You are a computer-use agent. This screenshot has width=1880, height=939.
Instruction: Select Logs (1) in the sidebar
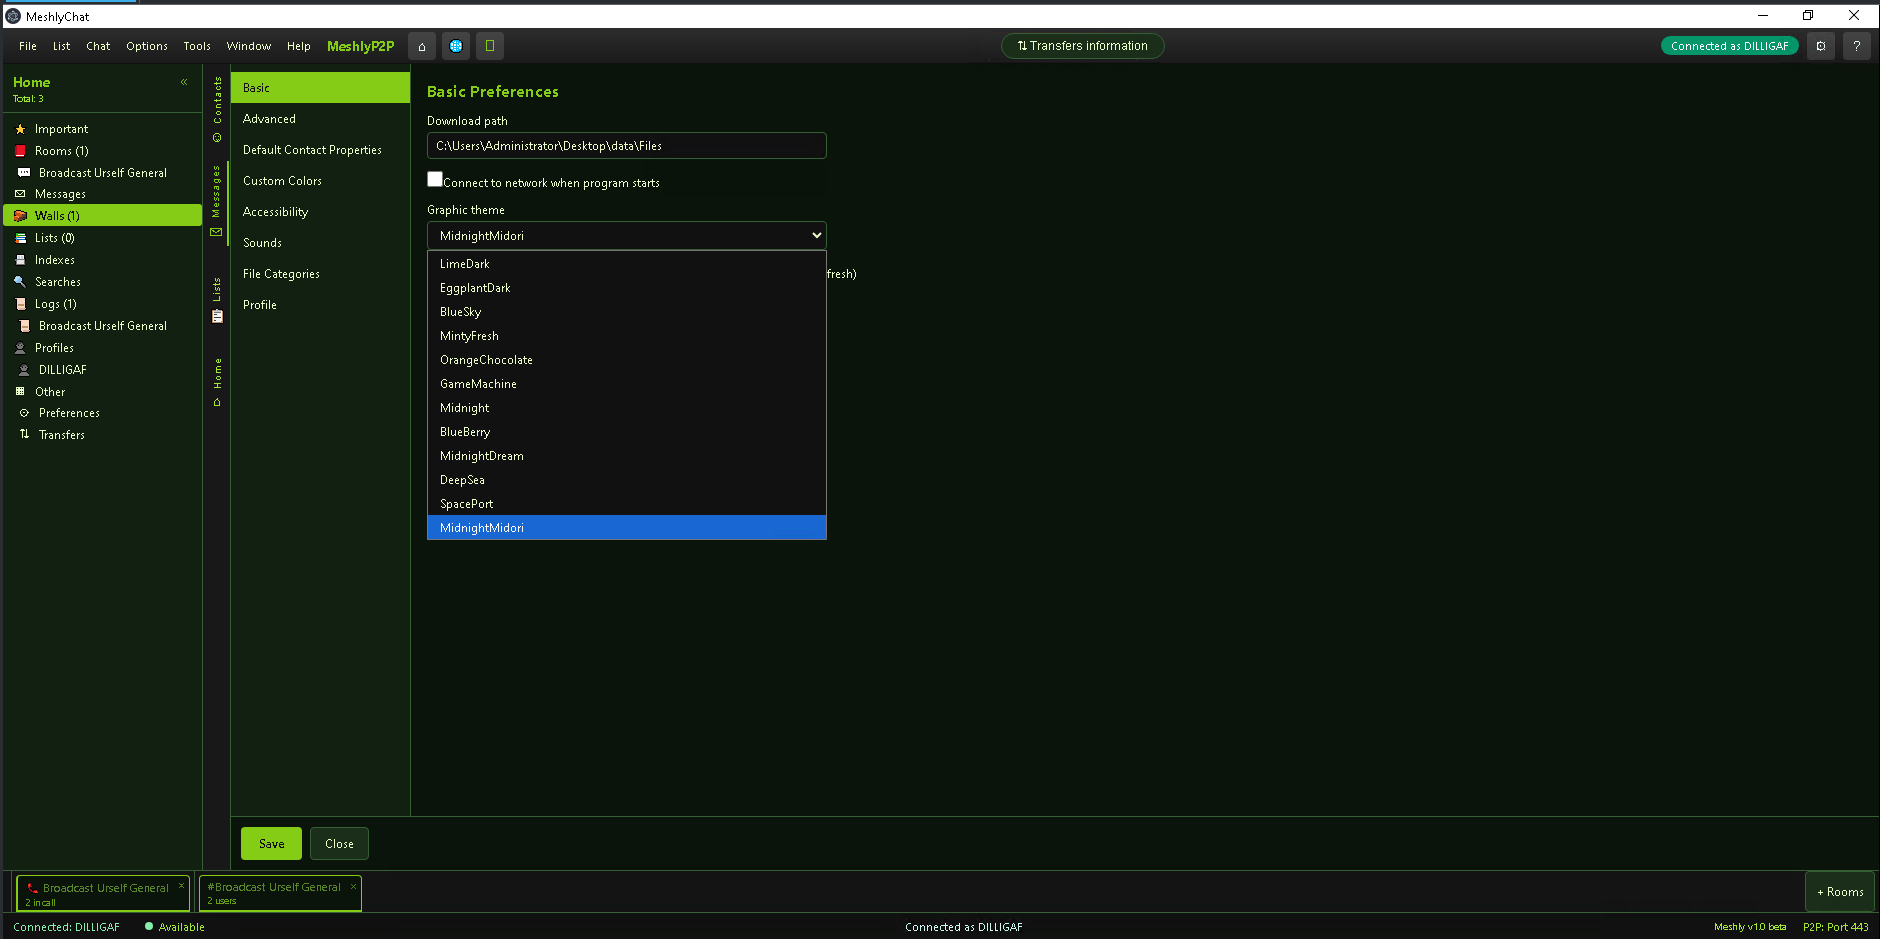[102, 304]
